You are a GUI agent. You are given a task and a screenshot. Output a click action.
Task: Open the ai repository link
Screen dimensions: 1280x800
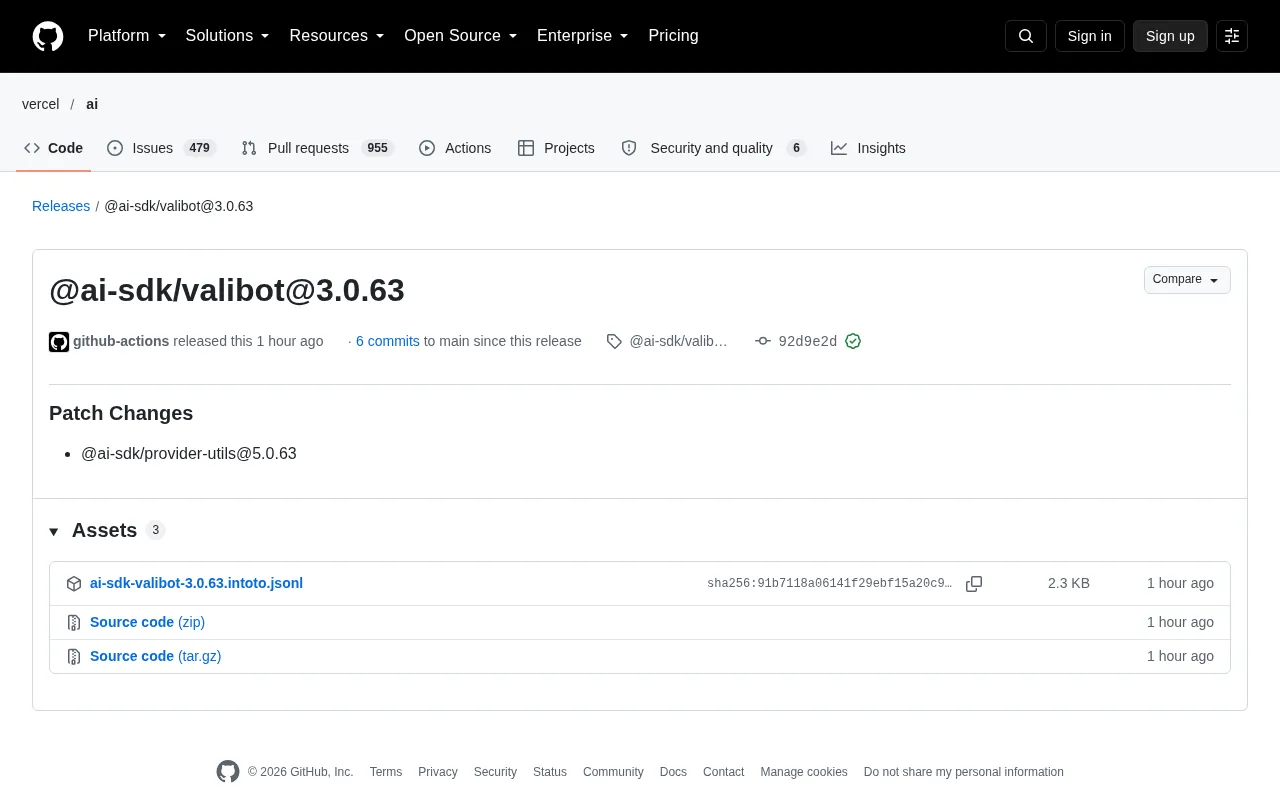pos(92,104)
